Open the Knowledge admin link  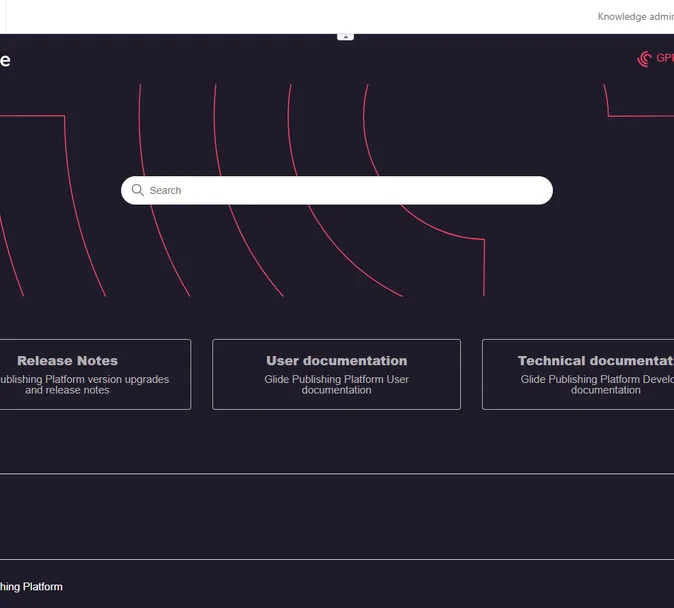tap(636, 16)
